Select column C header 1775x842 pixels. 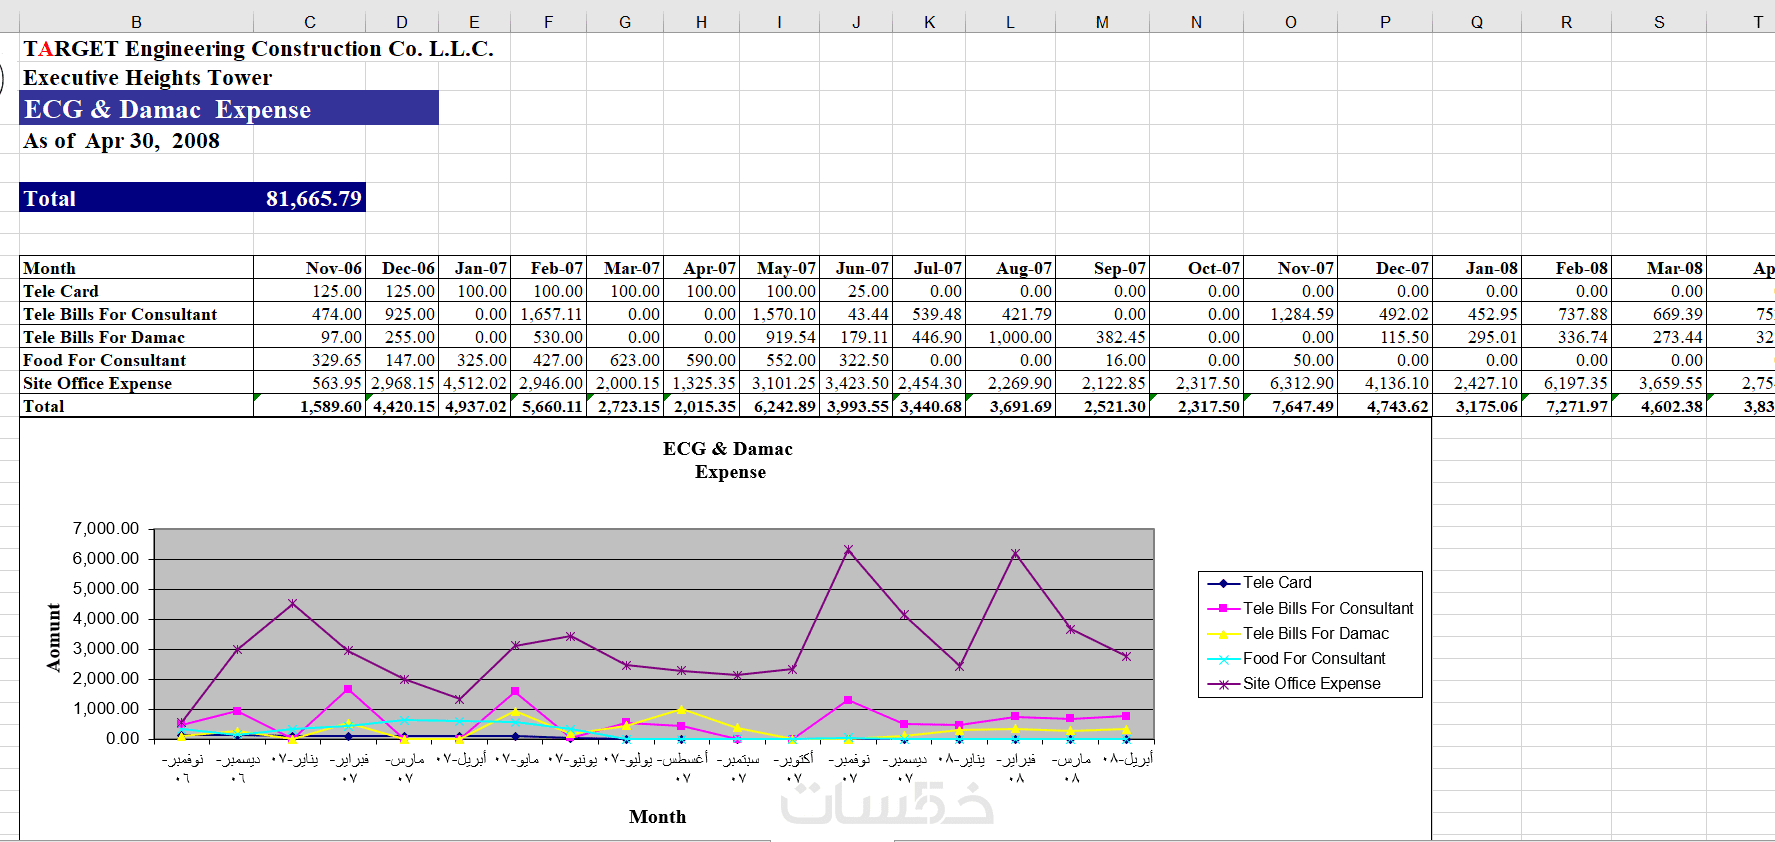[x=310, y=22]
